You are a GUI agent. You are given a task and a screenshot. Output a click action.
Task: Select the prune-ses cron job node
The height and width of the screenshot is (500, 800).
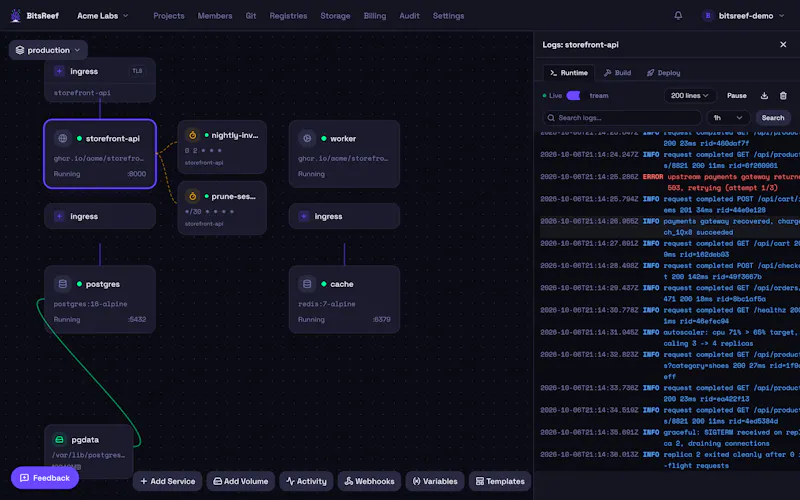[222, 208]
